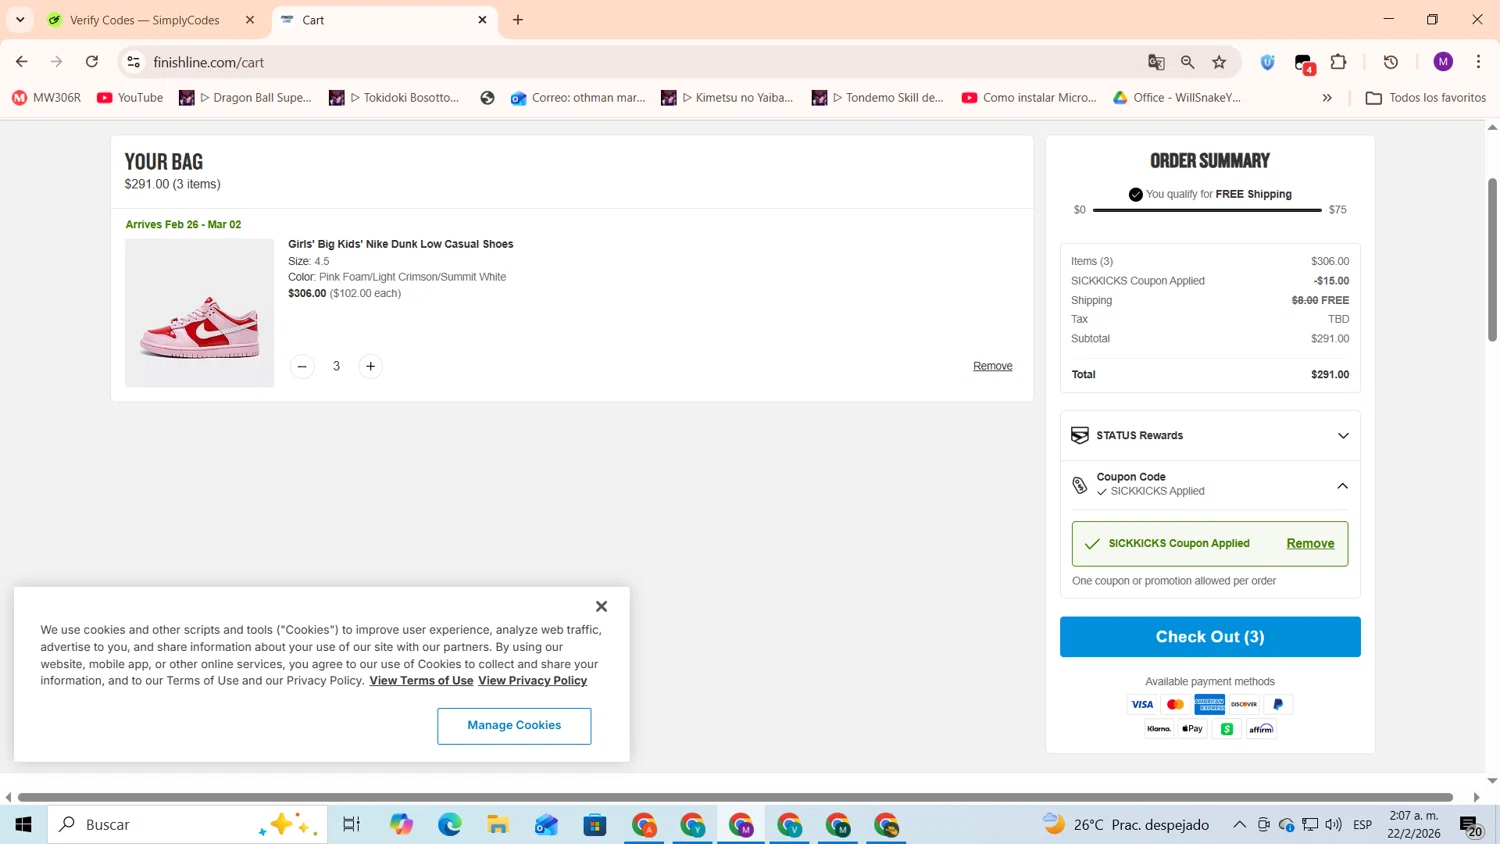The width and height of the screenshot is (1500, 844).
Task: Collapse the Coupon Code section
Action: pos(1343,486)
